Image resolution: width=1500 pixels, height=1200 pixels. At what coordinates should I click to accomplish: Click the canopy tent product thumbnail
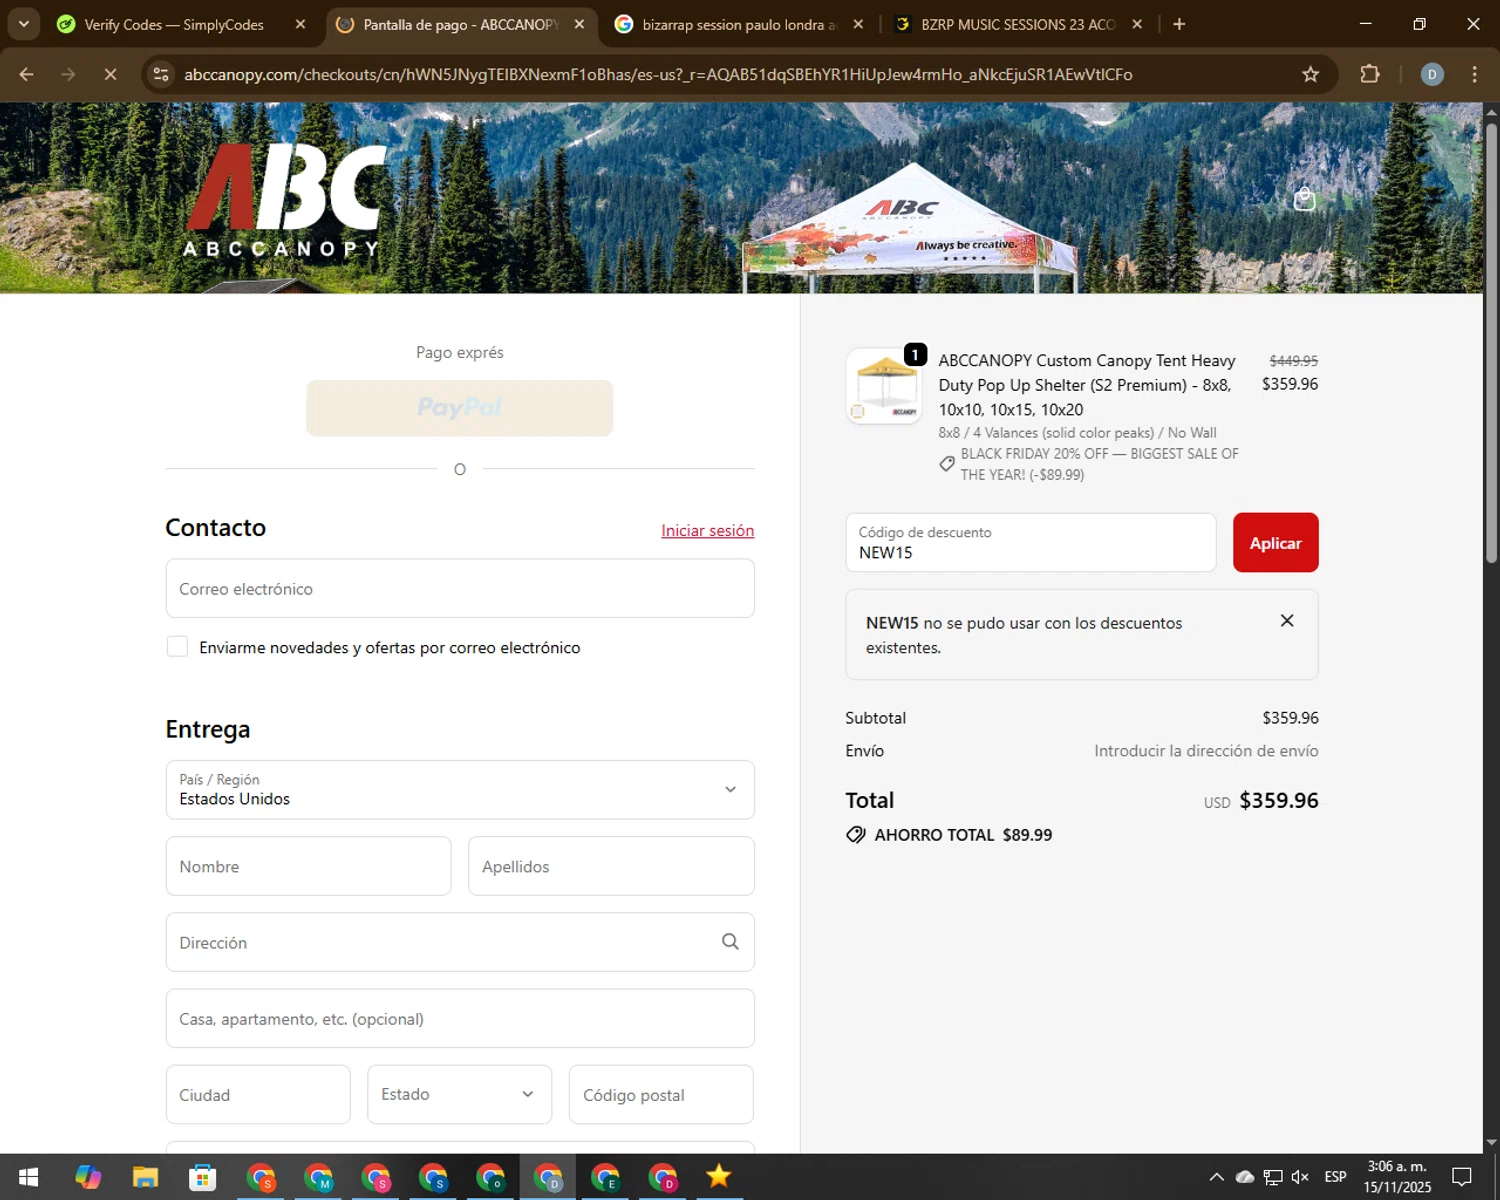[x=884, y=386]
